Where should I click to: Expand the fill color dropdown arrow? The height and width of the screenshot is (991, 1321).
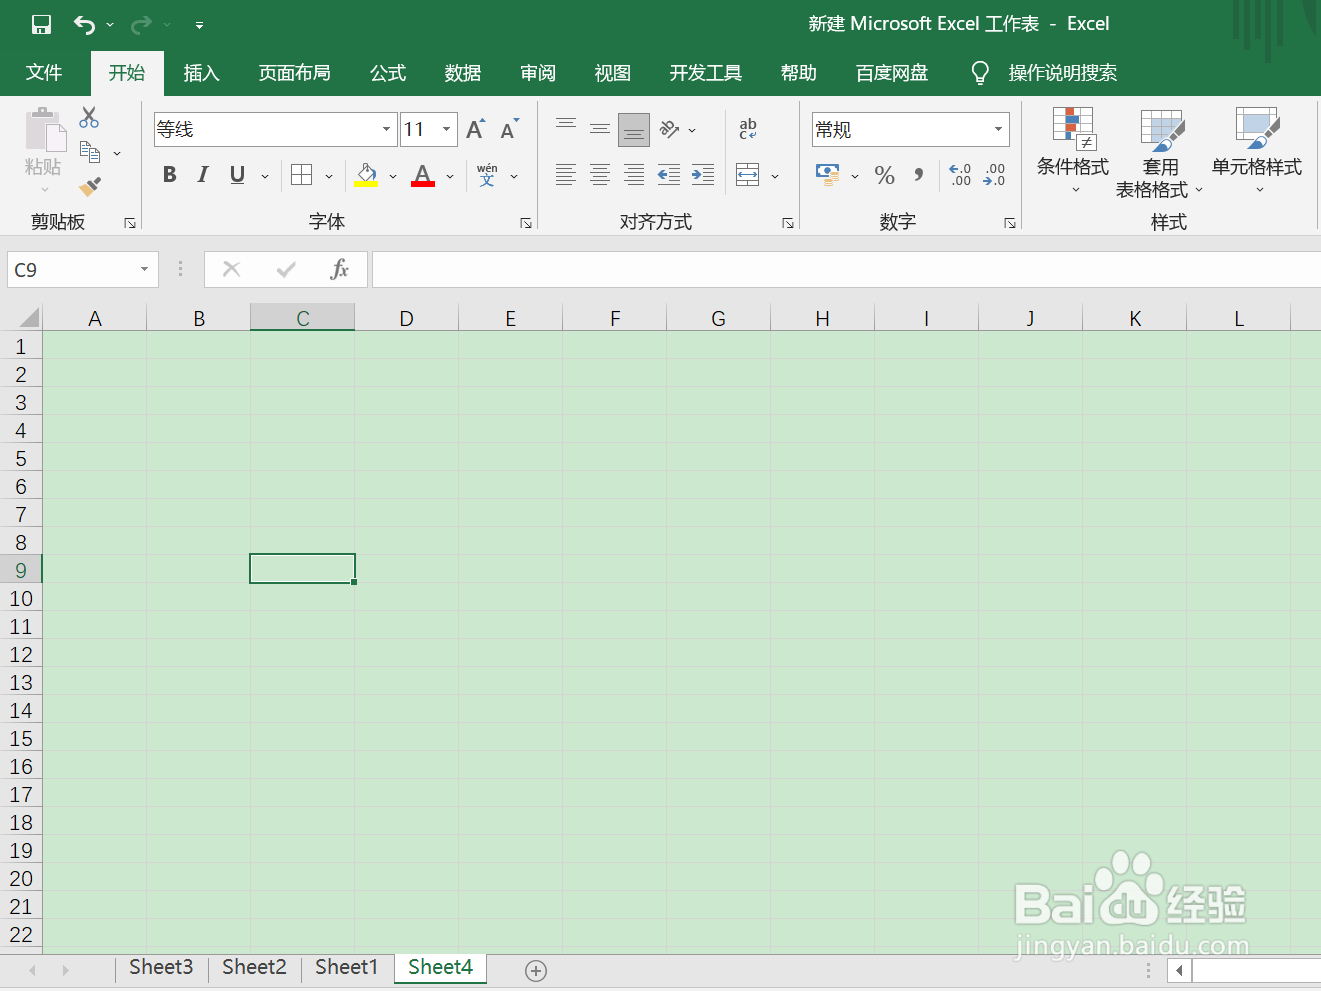point(393,176)
